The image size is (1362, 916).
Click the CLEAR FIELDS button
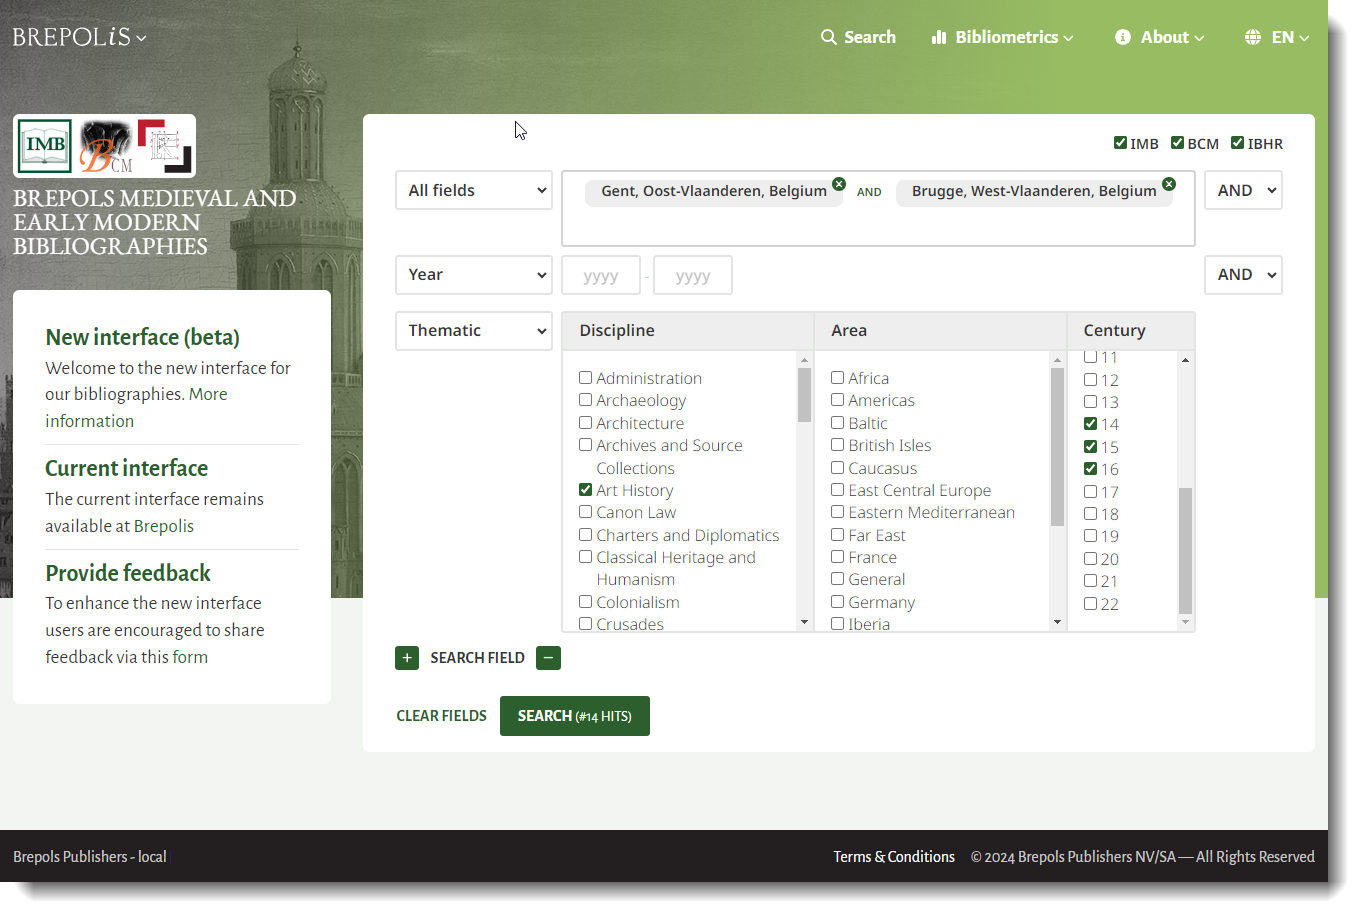441,715
